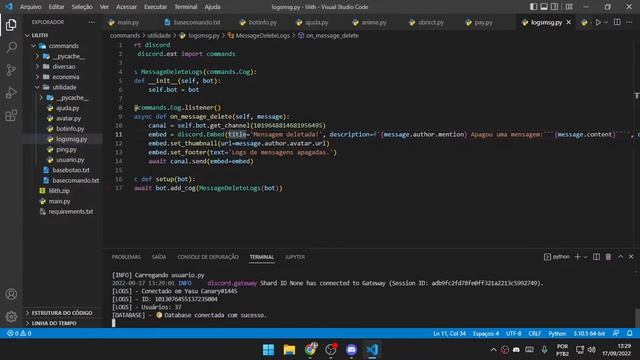Open the Run and Debug view

point(11,93)
